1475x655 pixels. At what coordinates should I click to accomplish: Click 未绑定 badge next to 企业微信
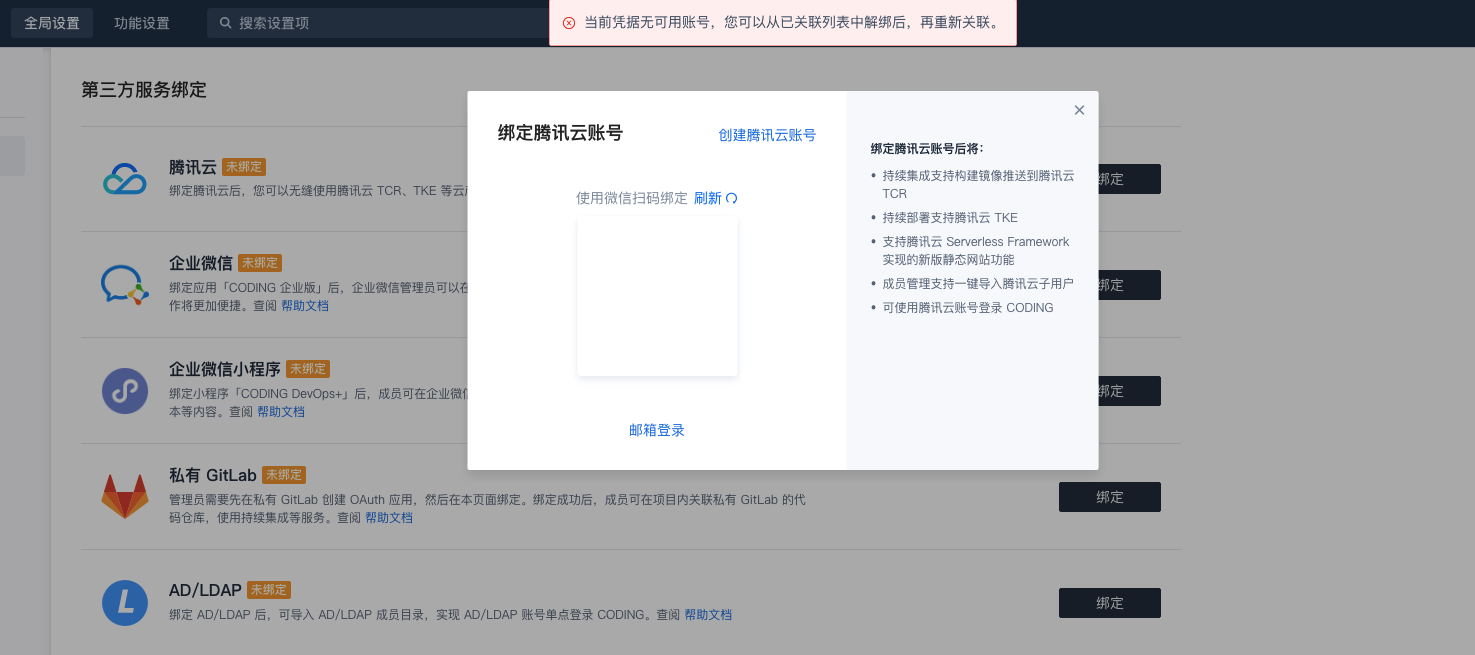point(260,263)
